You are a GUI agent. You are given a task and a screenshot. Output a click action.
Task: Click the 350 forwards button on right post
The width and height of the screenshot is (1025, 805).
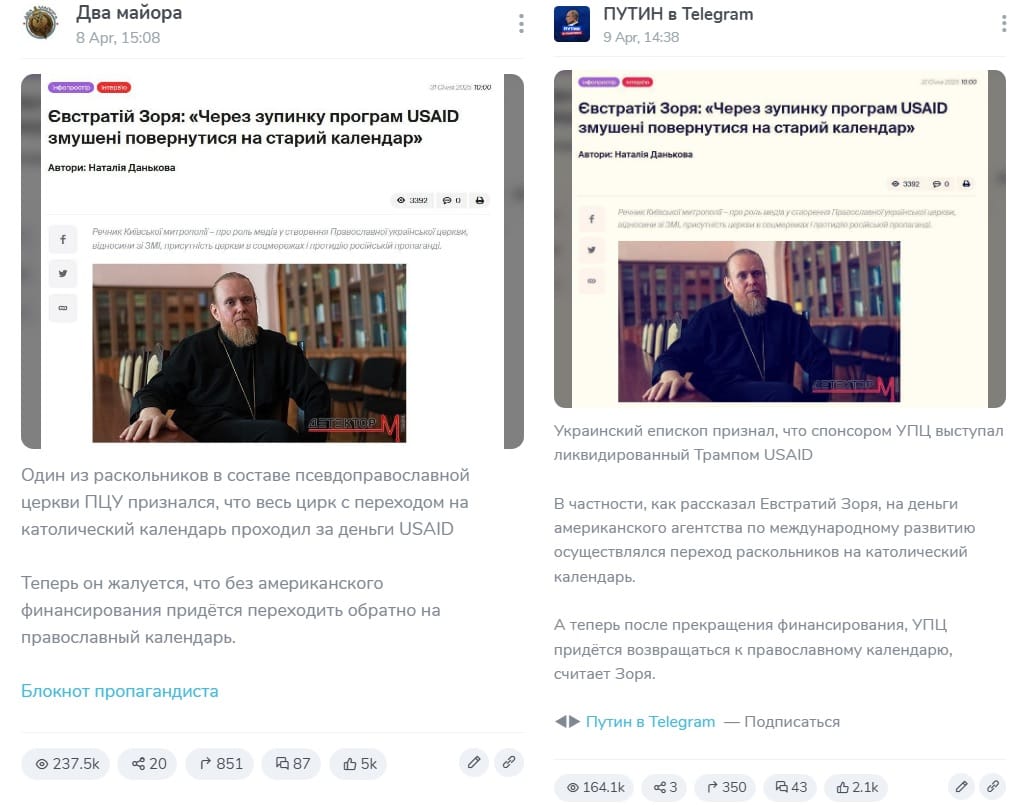click(726, 787)
